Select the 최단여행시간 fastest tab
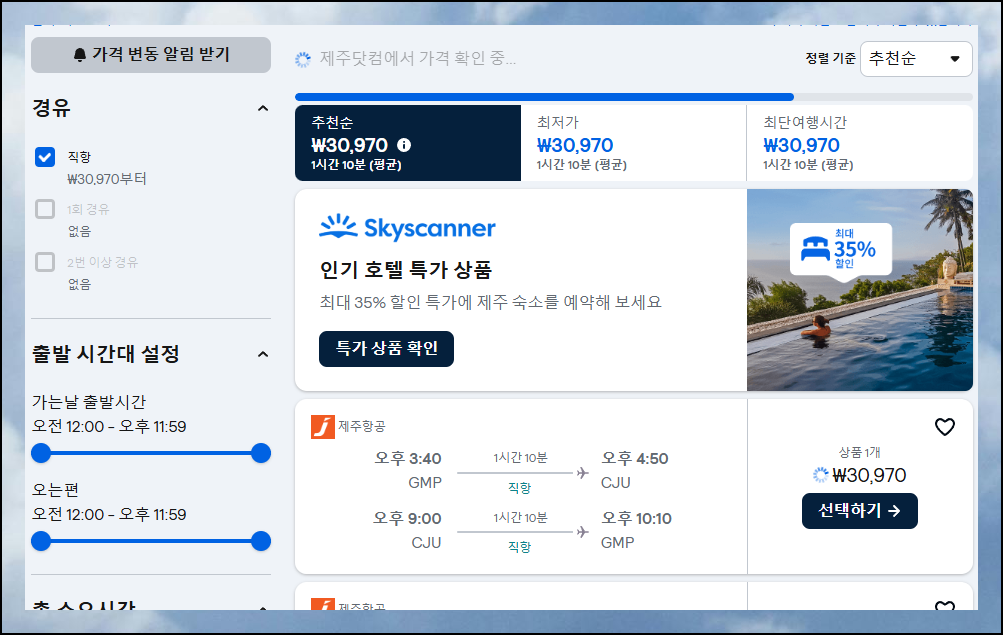The height and width of the screenshot is (635, 1003). click(860, 143)
